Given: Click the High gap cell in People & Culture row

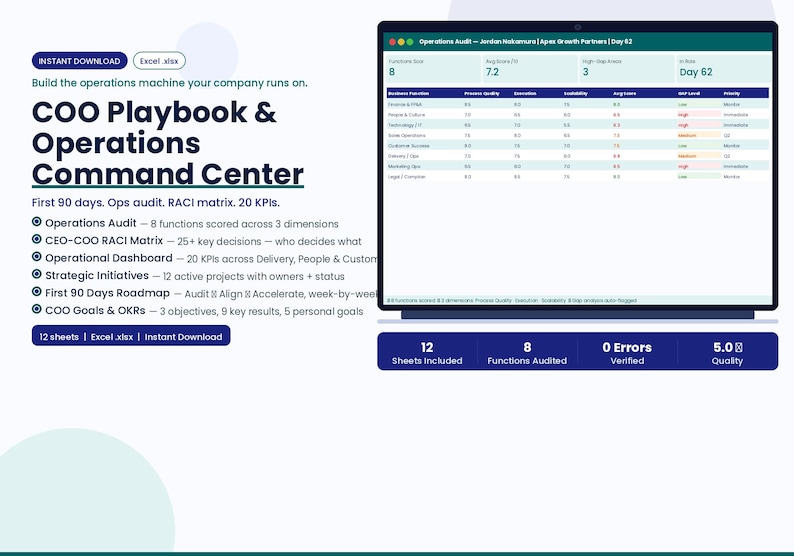Looking at the screenshot, I should (x=699, y=115).
